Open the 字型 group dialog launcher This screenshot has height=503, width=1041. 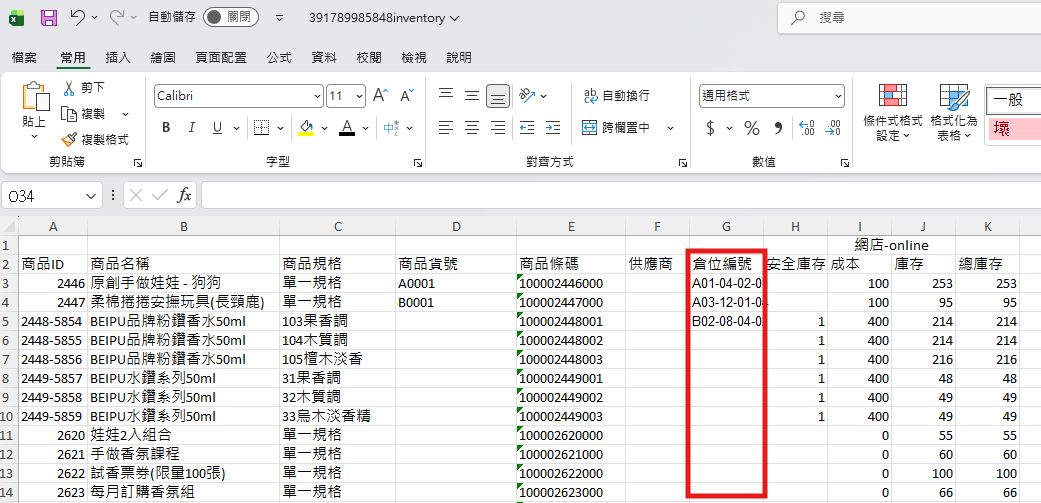click(418, 163)
